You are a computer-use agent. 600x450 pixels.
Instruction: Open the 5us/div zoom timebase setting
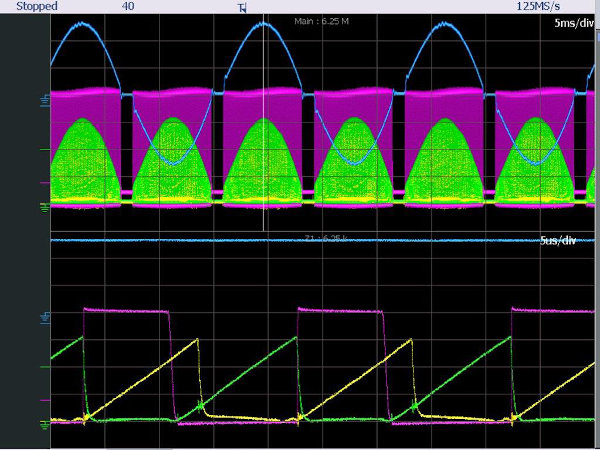pyautogui.click(x=573, y=241)
